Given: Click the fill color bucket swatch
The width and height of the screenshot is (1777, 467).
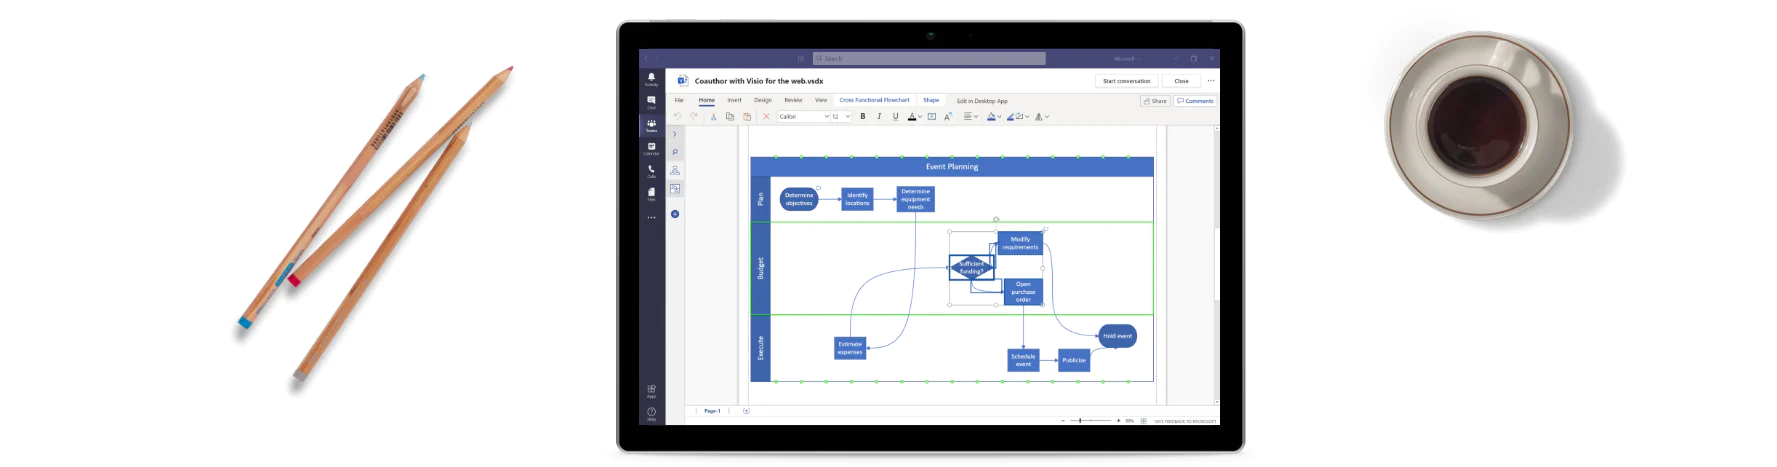Looking at the screenshot, I should [x=991, y=116].
